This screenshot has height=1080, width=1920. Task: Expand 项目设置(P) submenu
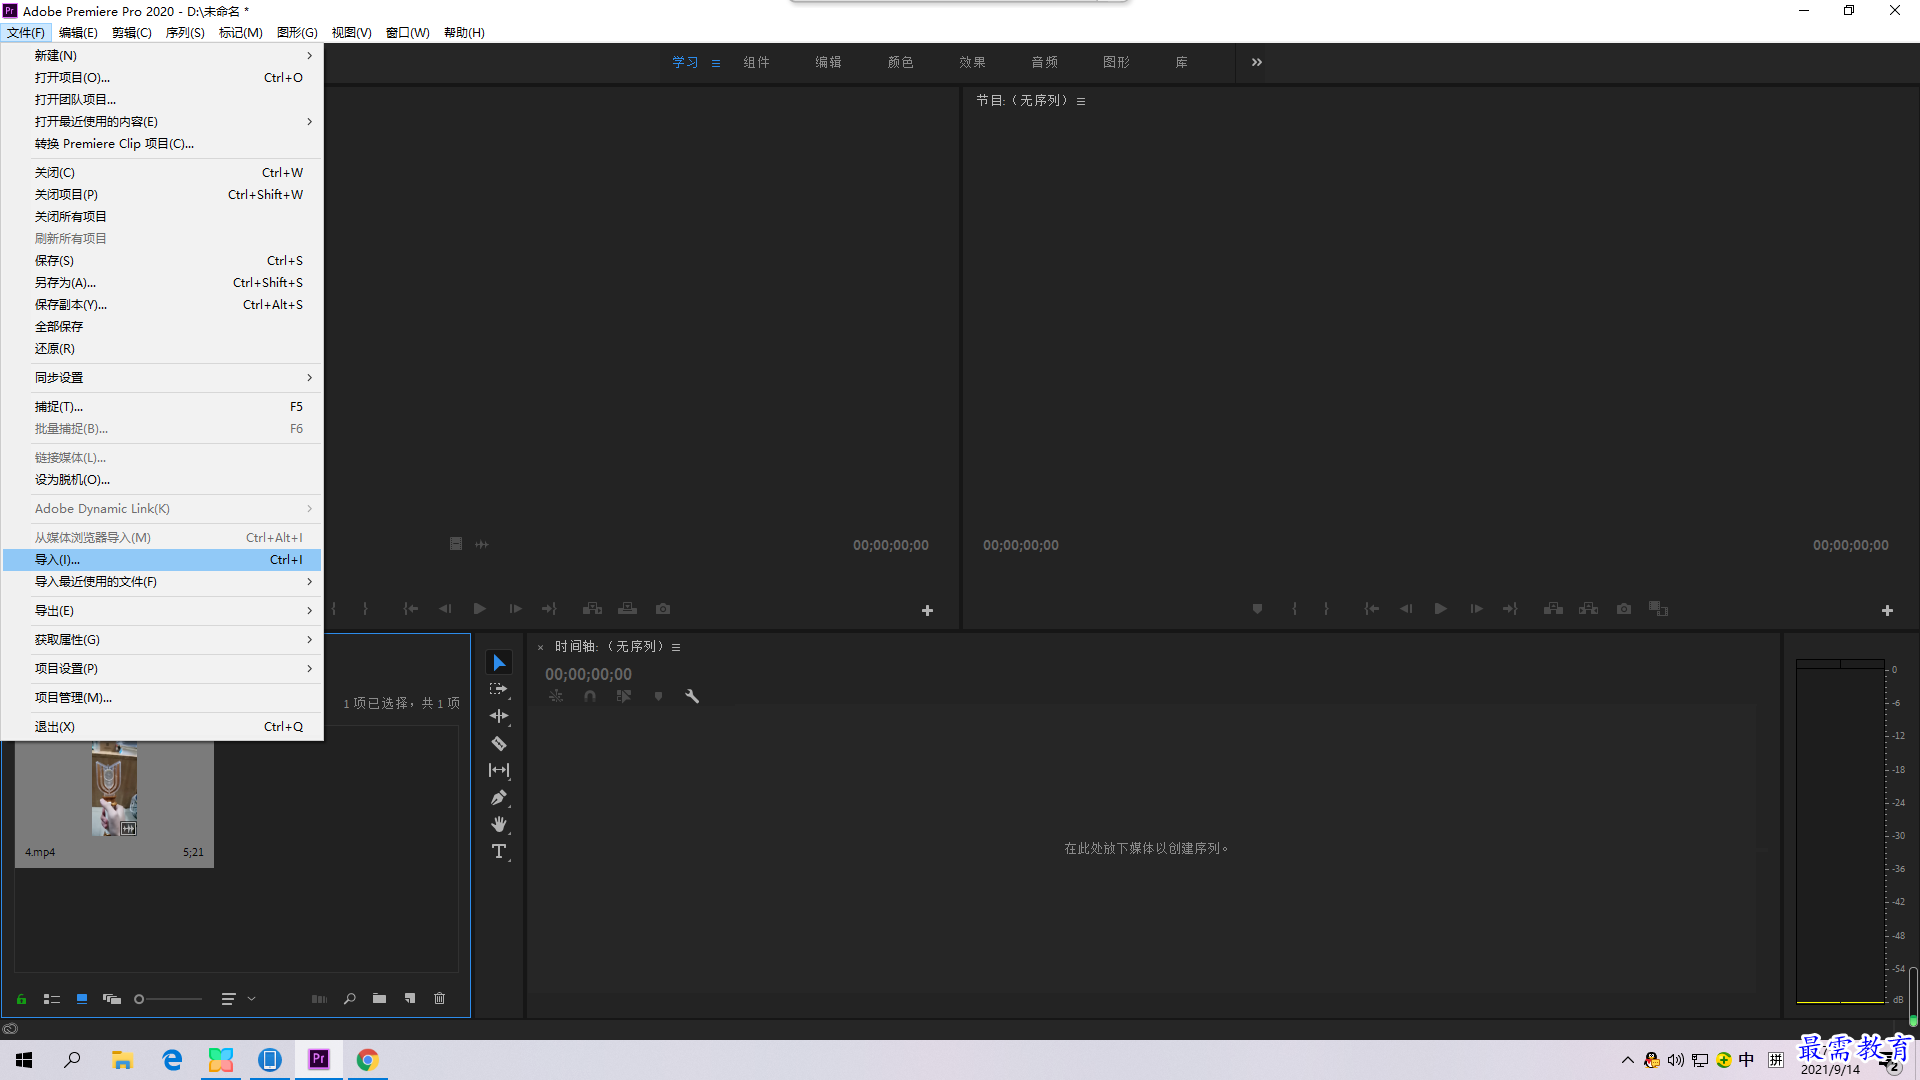[x=162, y=669]
